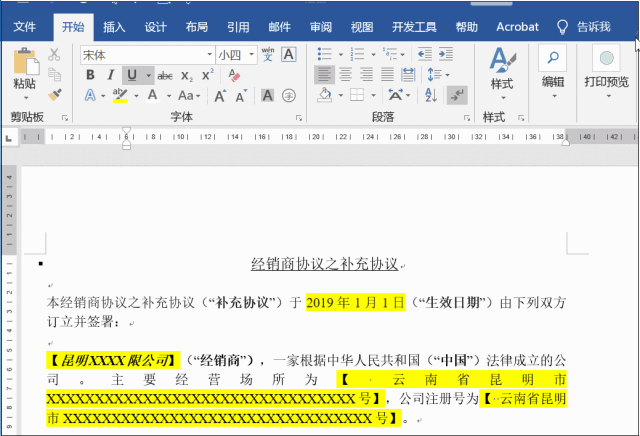Click the borders grid icon
640x436 pixels.
click(x=357, y=96)
